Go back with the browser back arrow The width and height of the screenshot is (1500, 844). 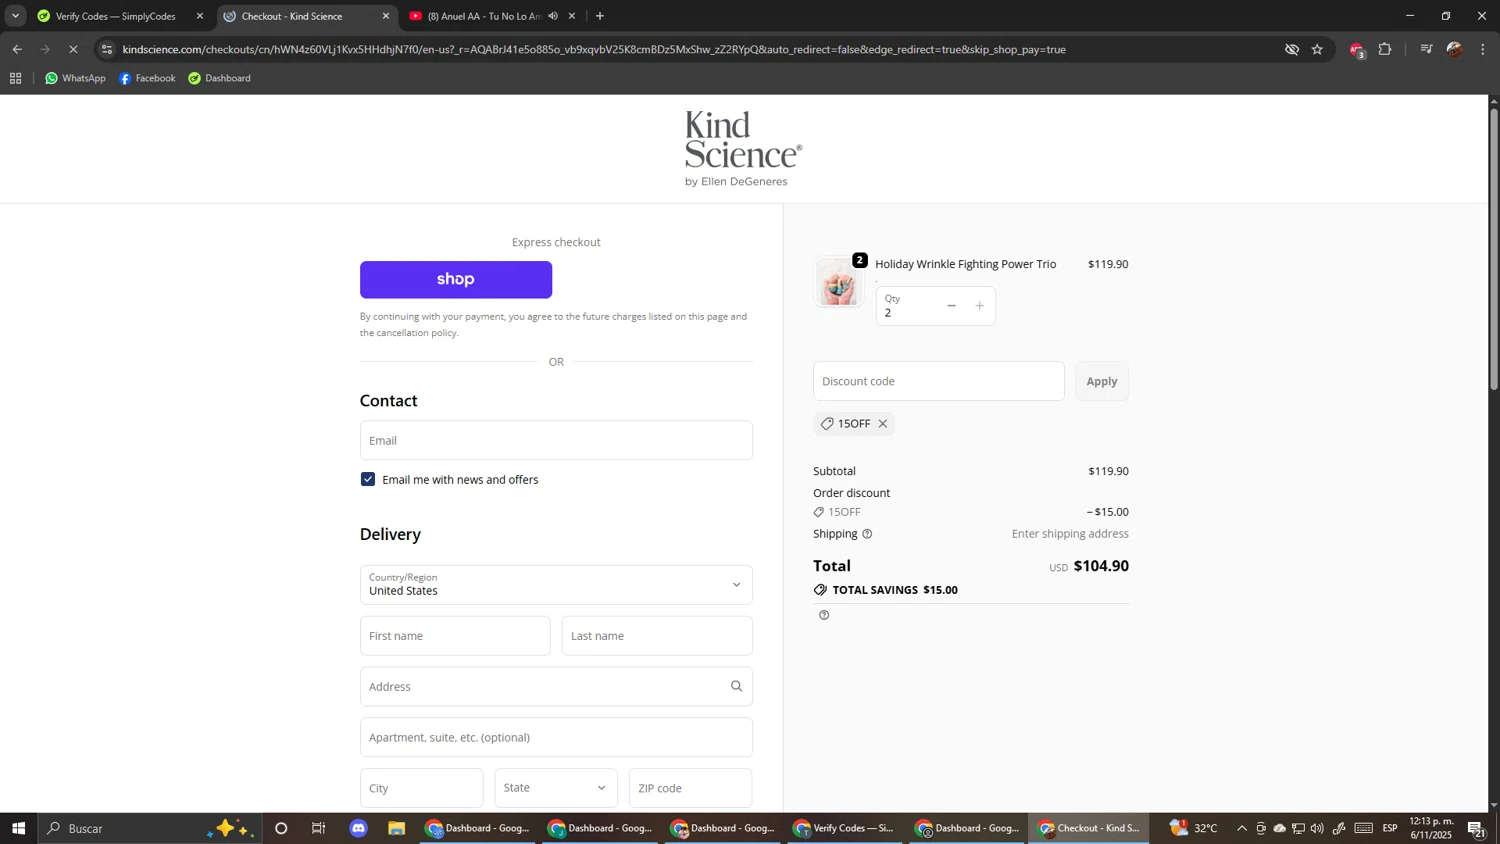pos(17,49)
